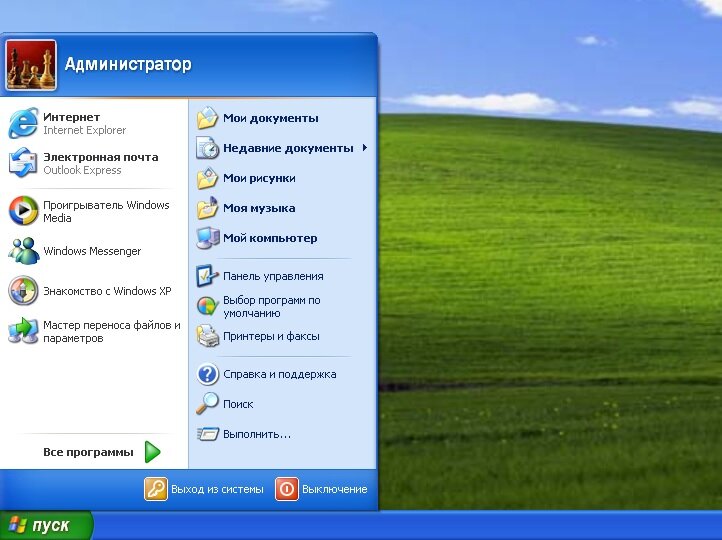Open the Мои рисунки folder icon
The height and width of the screenshot is (540, 722).
pos(208,178)
